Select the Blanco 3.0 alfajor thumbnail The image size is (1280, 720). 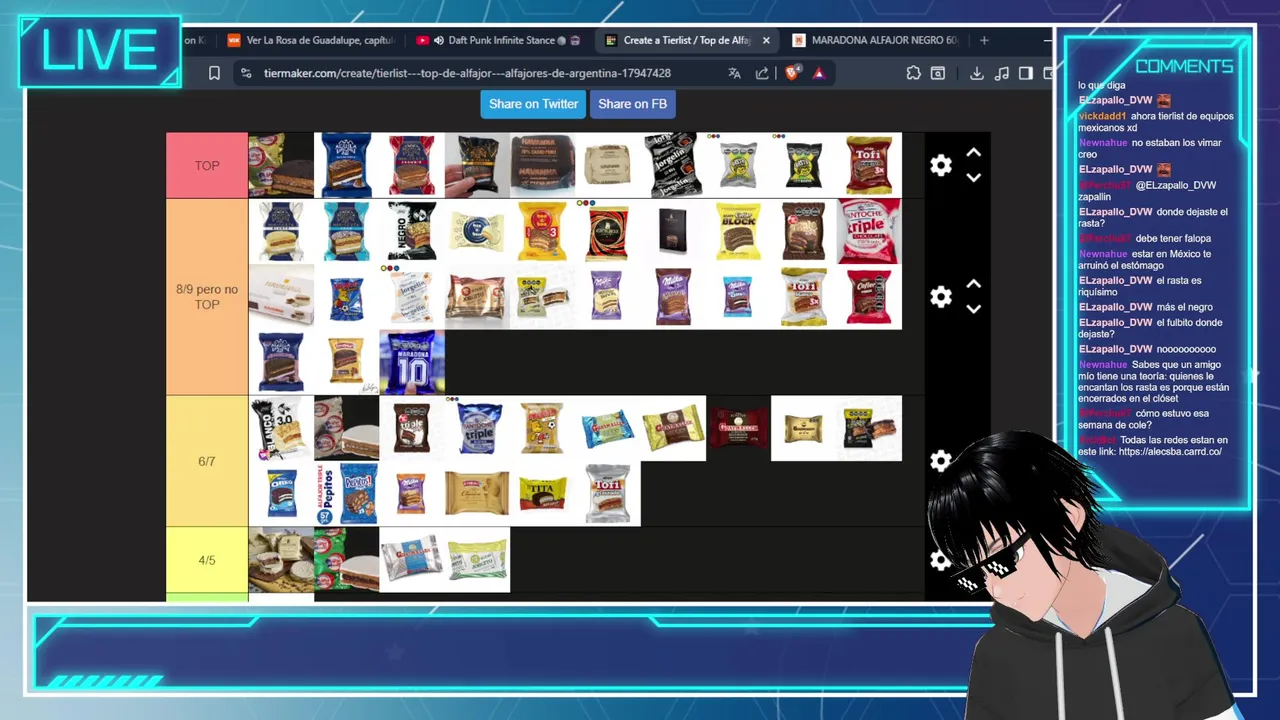[x=281, y=428]
